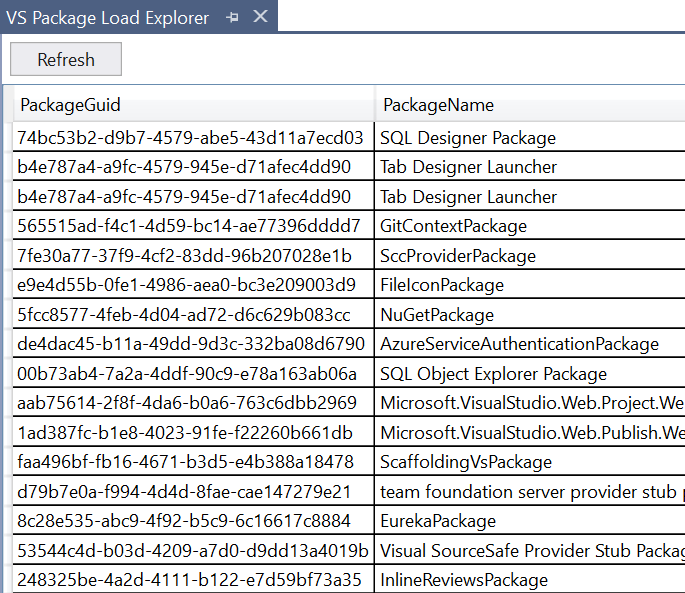Select GUID e9e4d55b-0fe1-4986-aea0-bc3e209003d9

coord(194,285)
